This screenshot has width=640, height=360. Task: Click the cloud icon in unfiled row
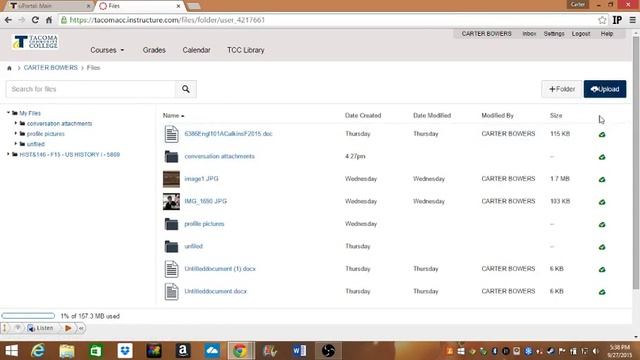pos(602,247)
